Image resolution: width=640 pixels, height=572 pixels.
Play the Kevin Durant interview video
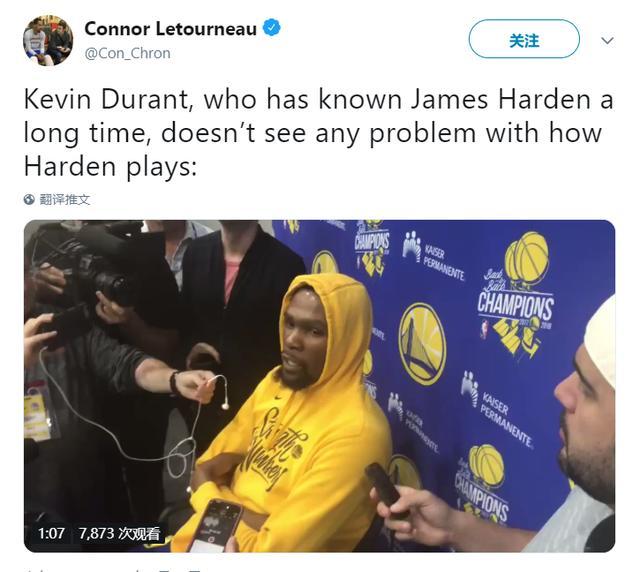tap(320, 386)
